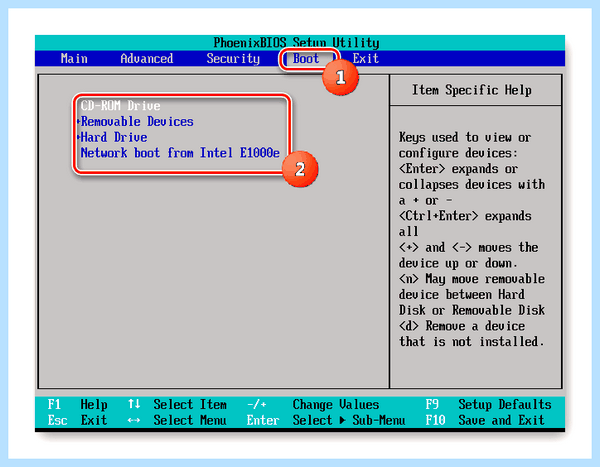Click the -/+ Change Values hint

tap(313, 404)
